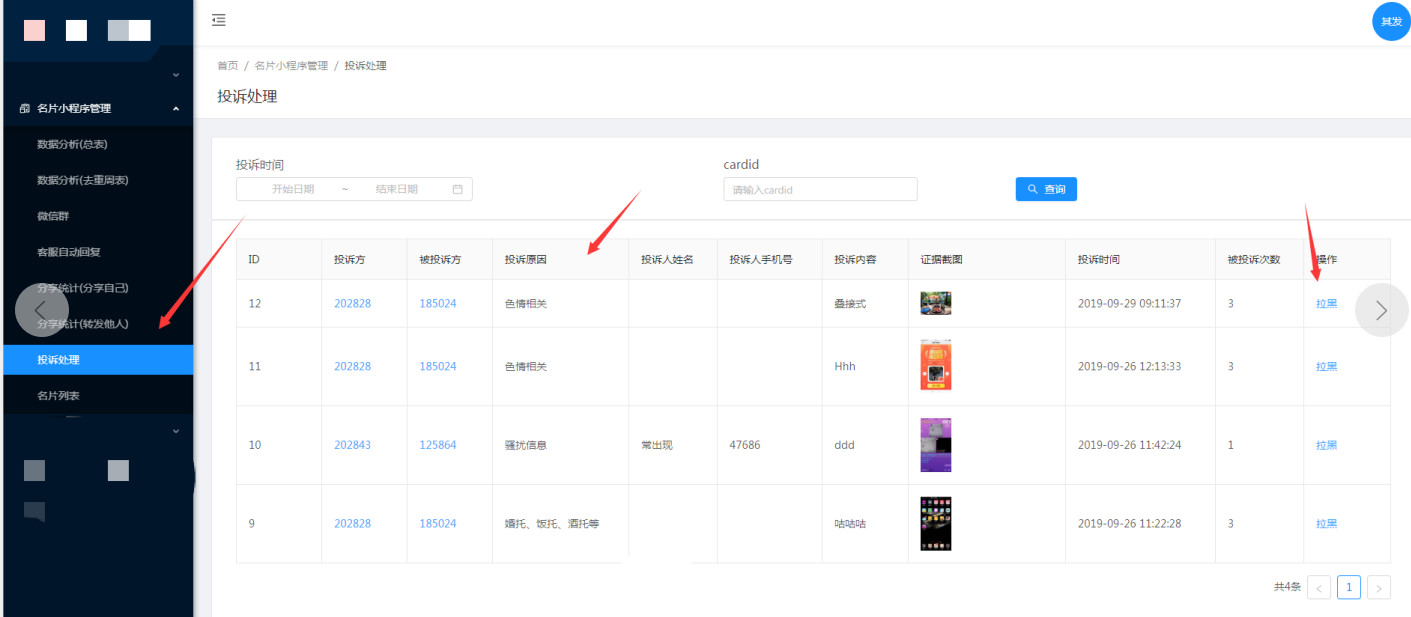Image resolution: width=1411 pixels, height=617 pixels.
Task: Go to next page in pagination
Action: (x=1379, y=588)
